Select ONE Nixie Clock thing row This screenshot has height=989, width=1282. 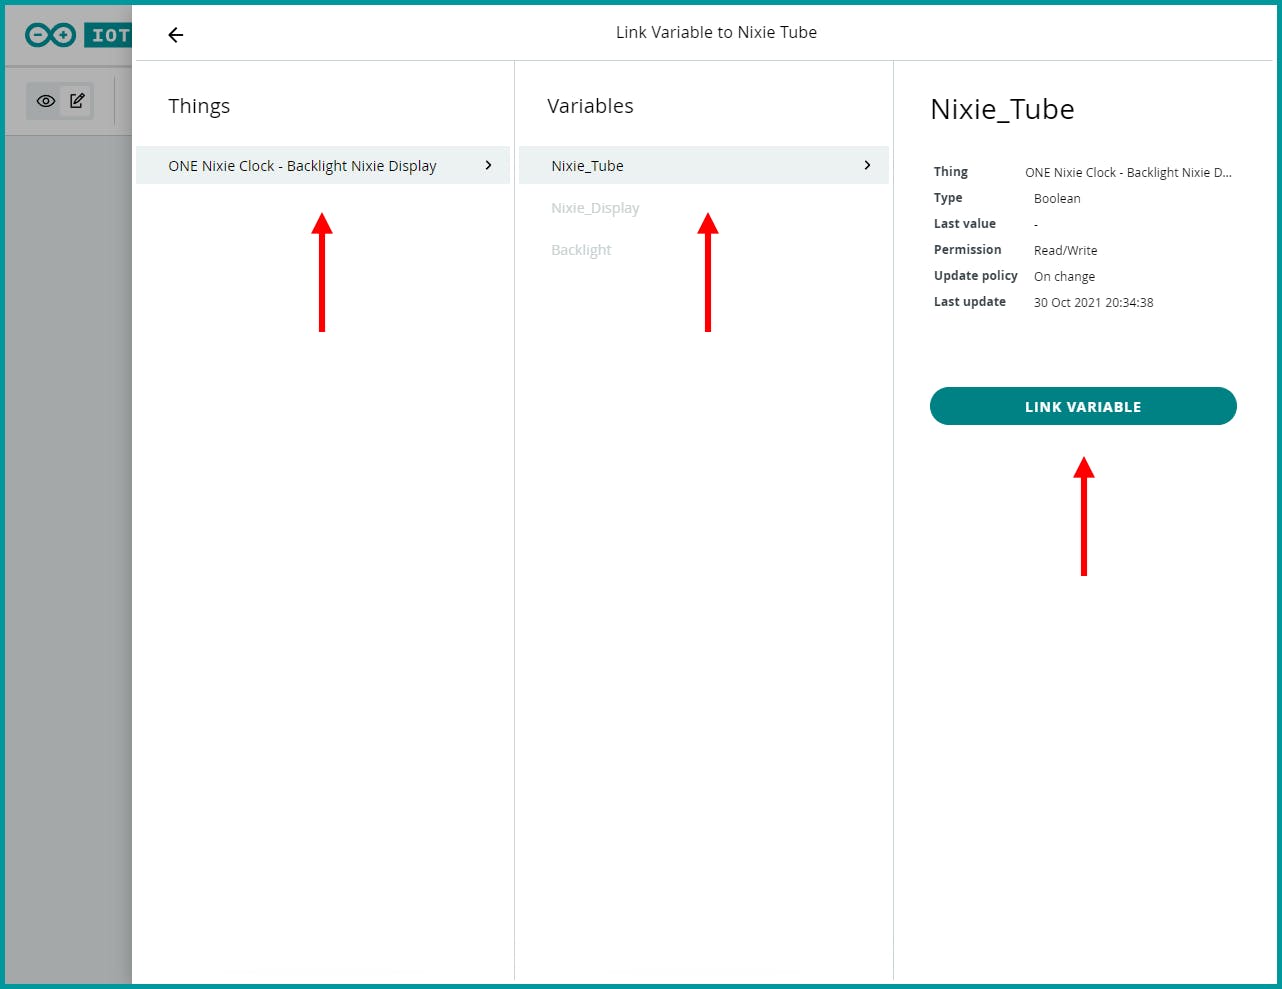[x=323, y=165]
